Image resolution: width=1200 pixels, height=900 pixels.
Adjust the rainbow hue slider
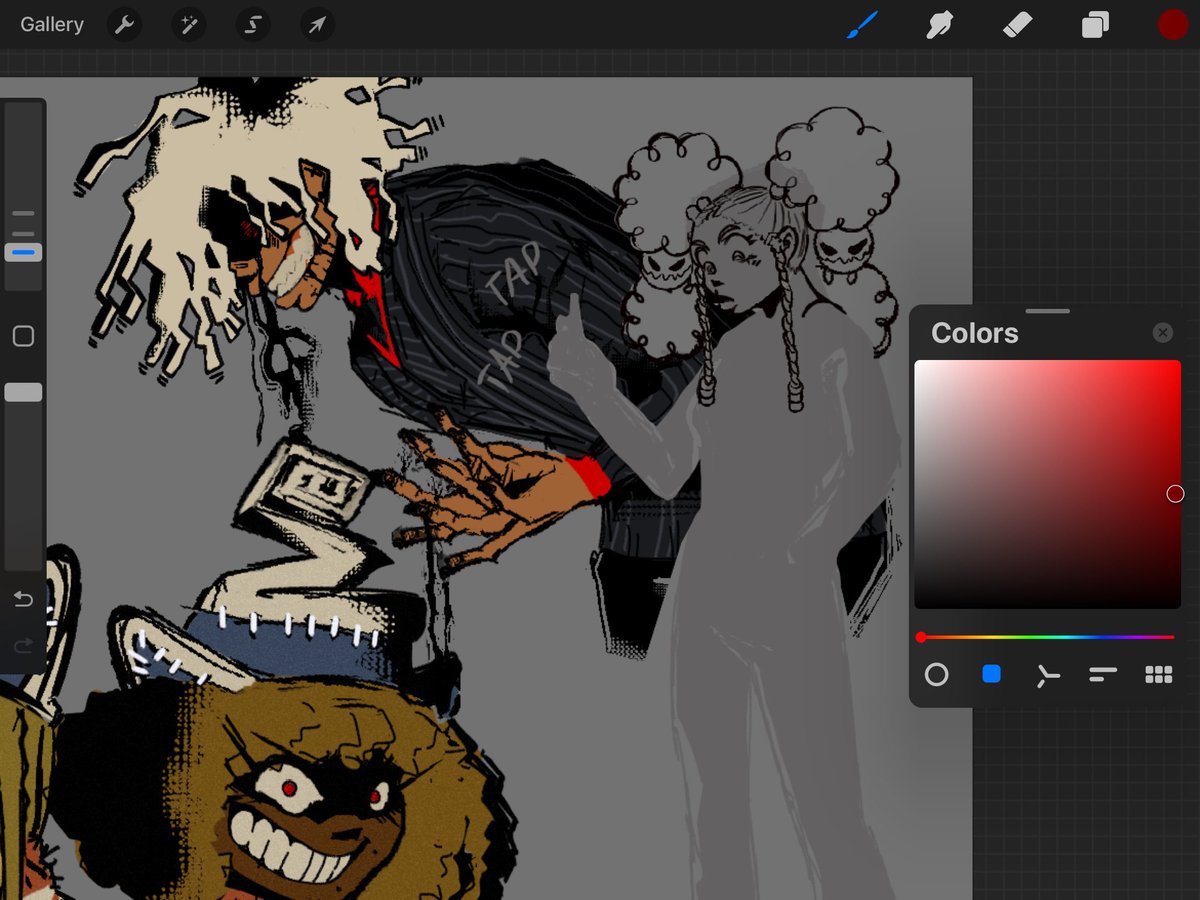(x=1047, y=637)
